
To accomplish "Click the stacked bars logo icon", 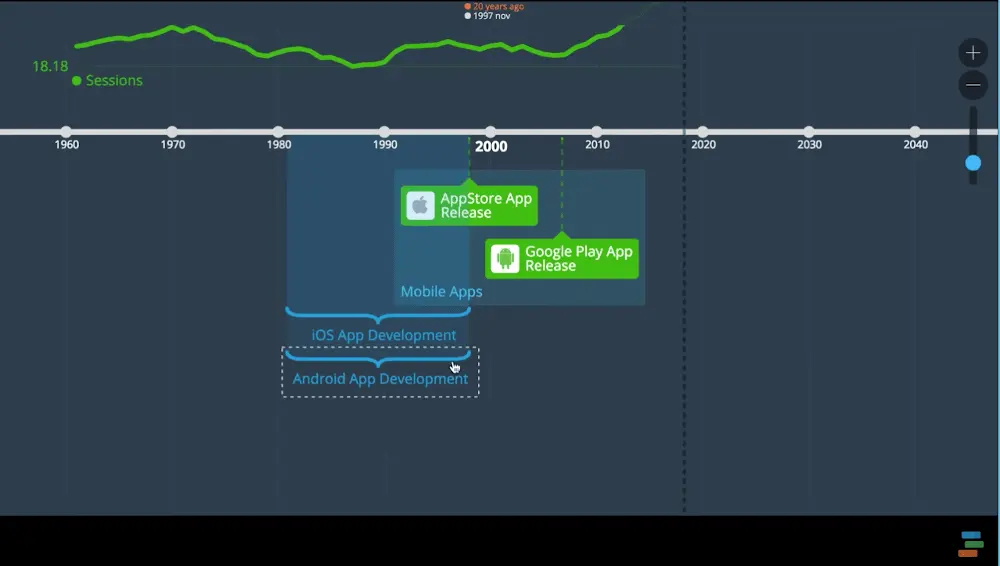I will click(x=971, y=544).
